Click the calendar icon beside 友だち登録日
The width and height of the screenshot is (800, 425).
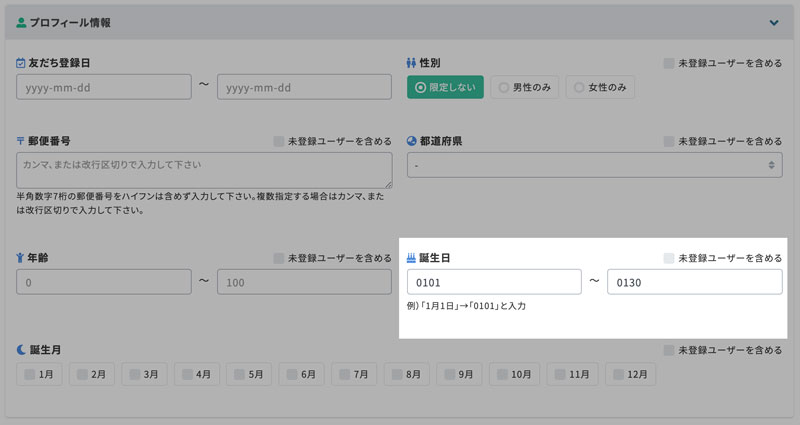[20, 63]
